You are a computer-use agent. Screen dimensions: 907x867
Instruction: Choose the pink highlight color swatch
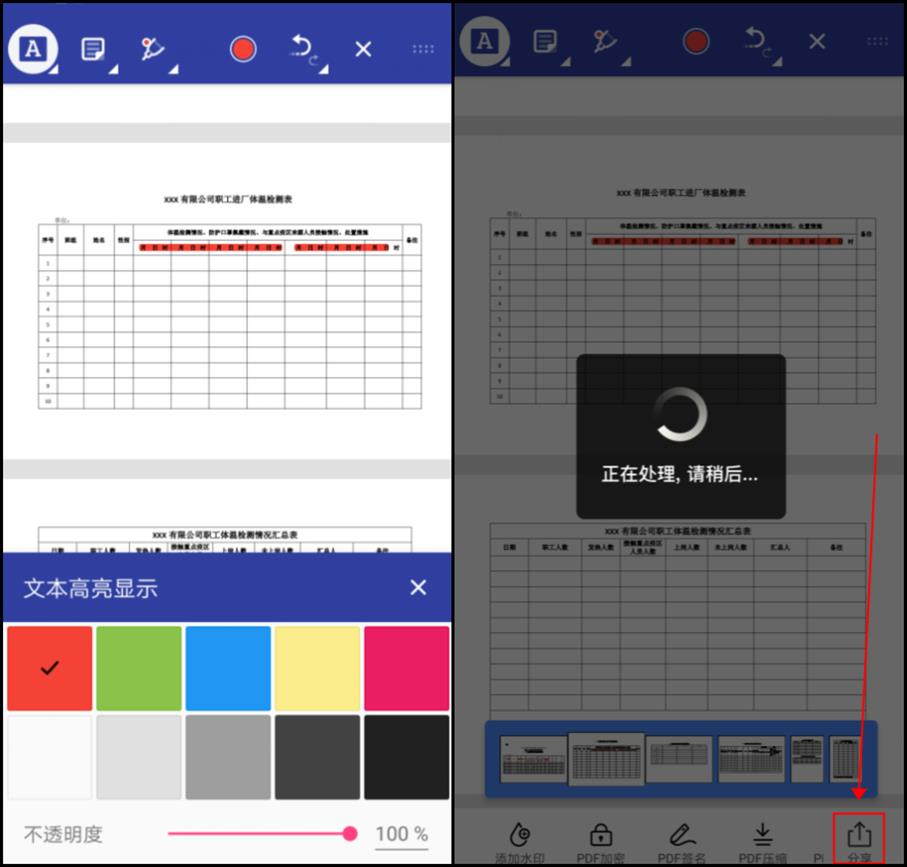[407, 668]
